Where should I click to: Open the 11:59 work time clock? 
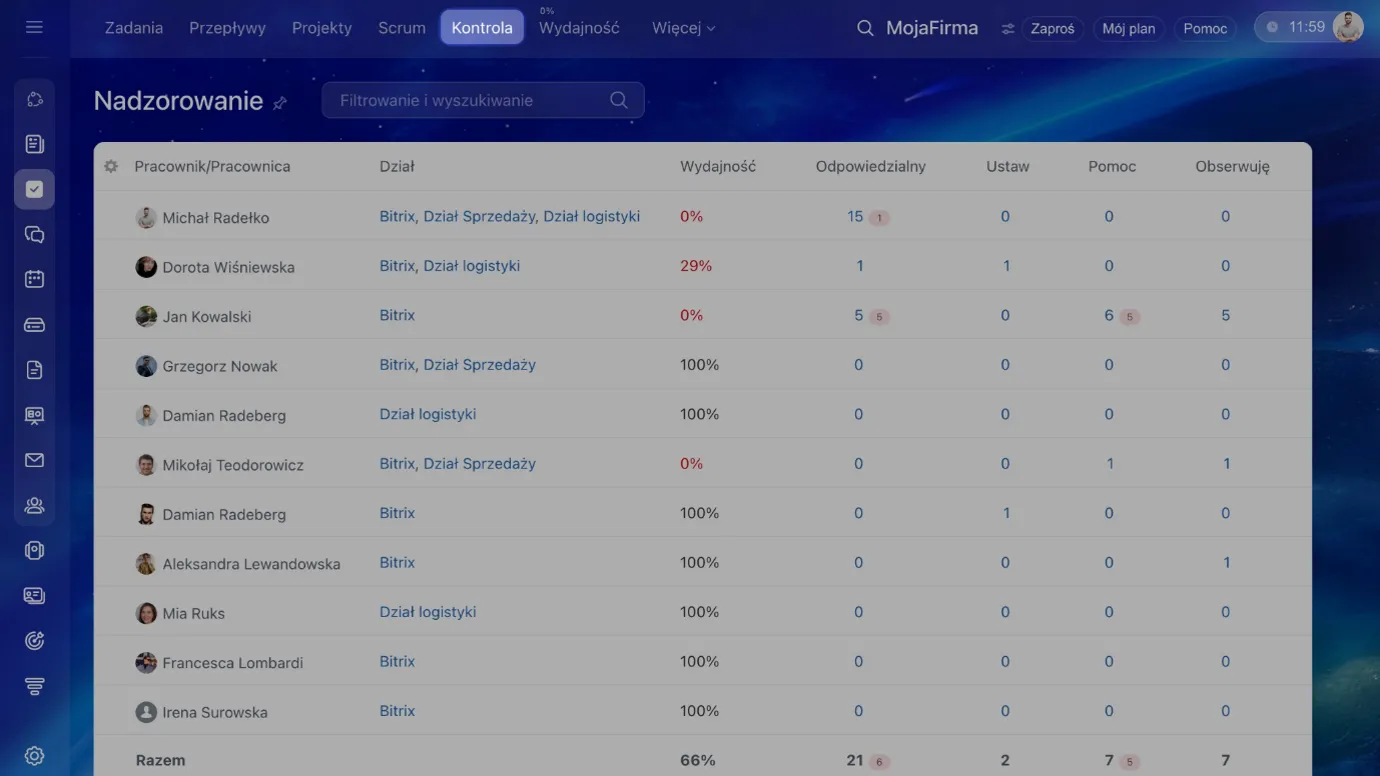pyautogui.click(x=1296, y=28)
